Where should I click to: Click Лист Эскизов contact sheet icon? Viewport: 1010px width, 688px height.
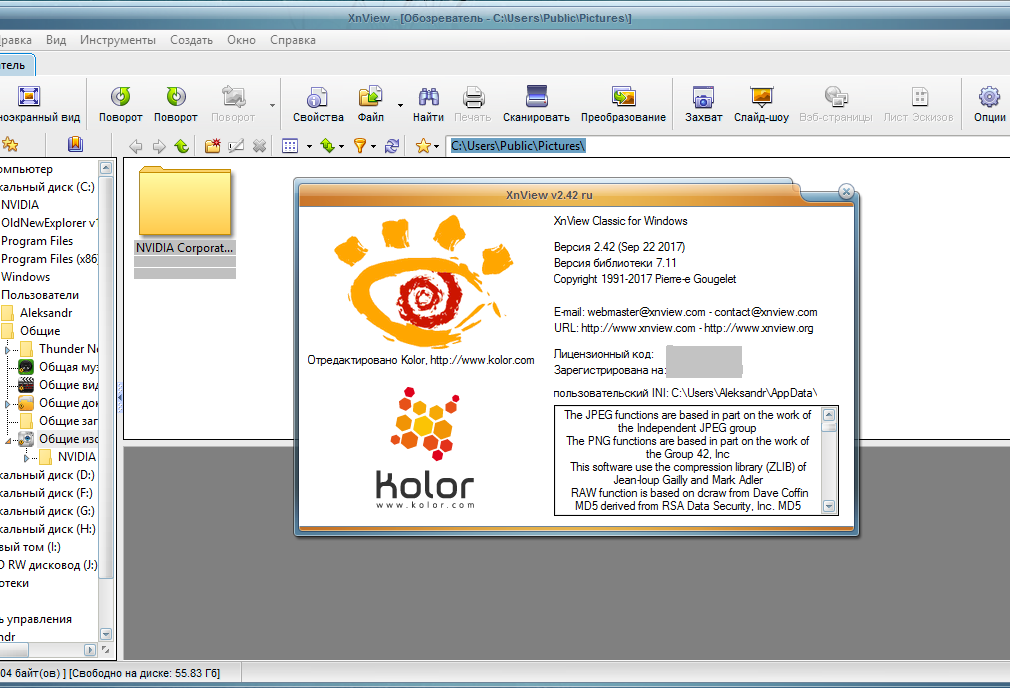pyautogui.click(x=920, y=97)
